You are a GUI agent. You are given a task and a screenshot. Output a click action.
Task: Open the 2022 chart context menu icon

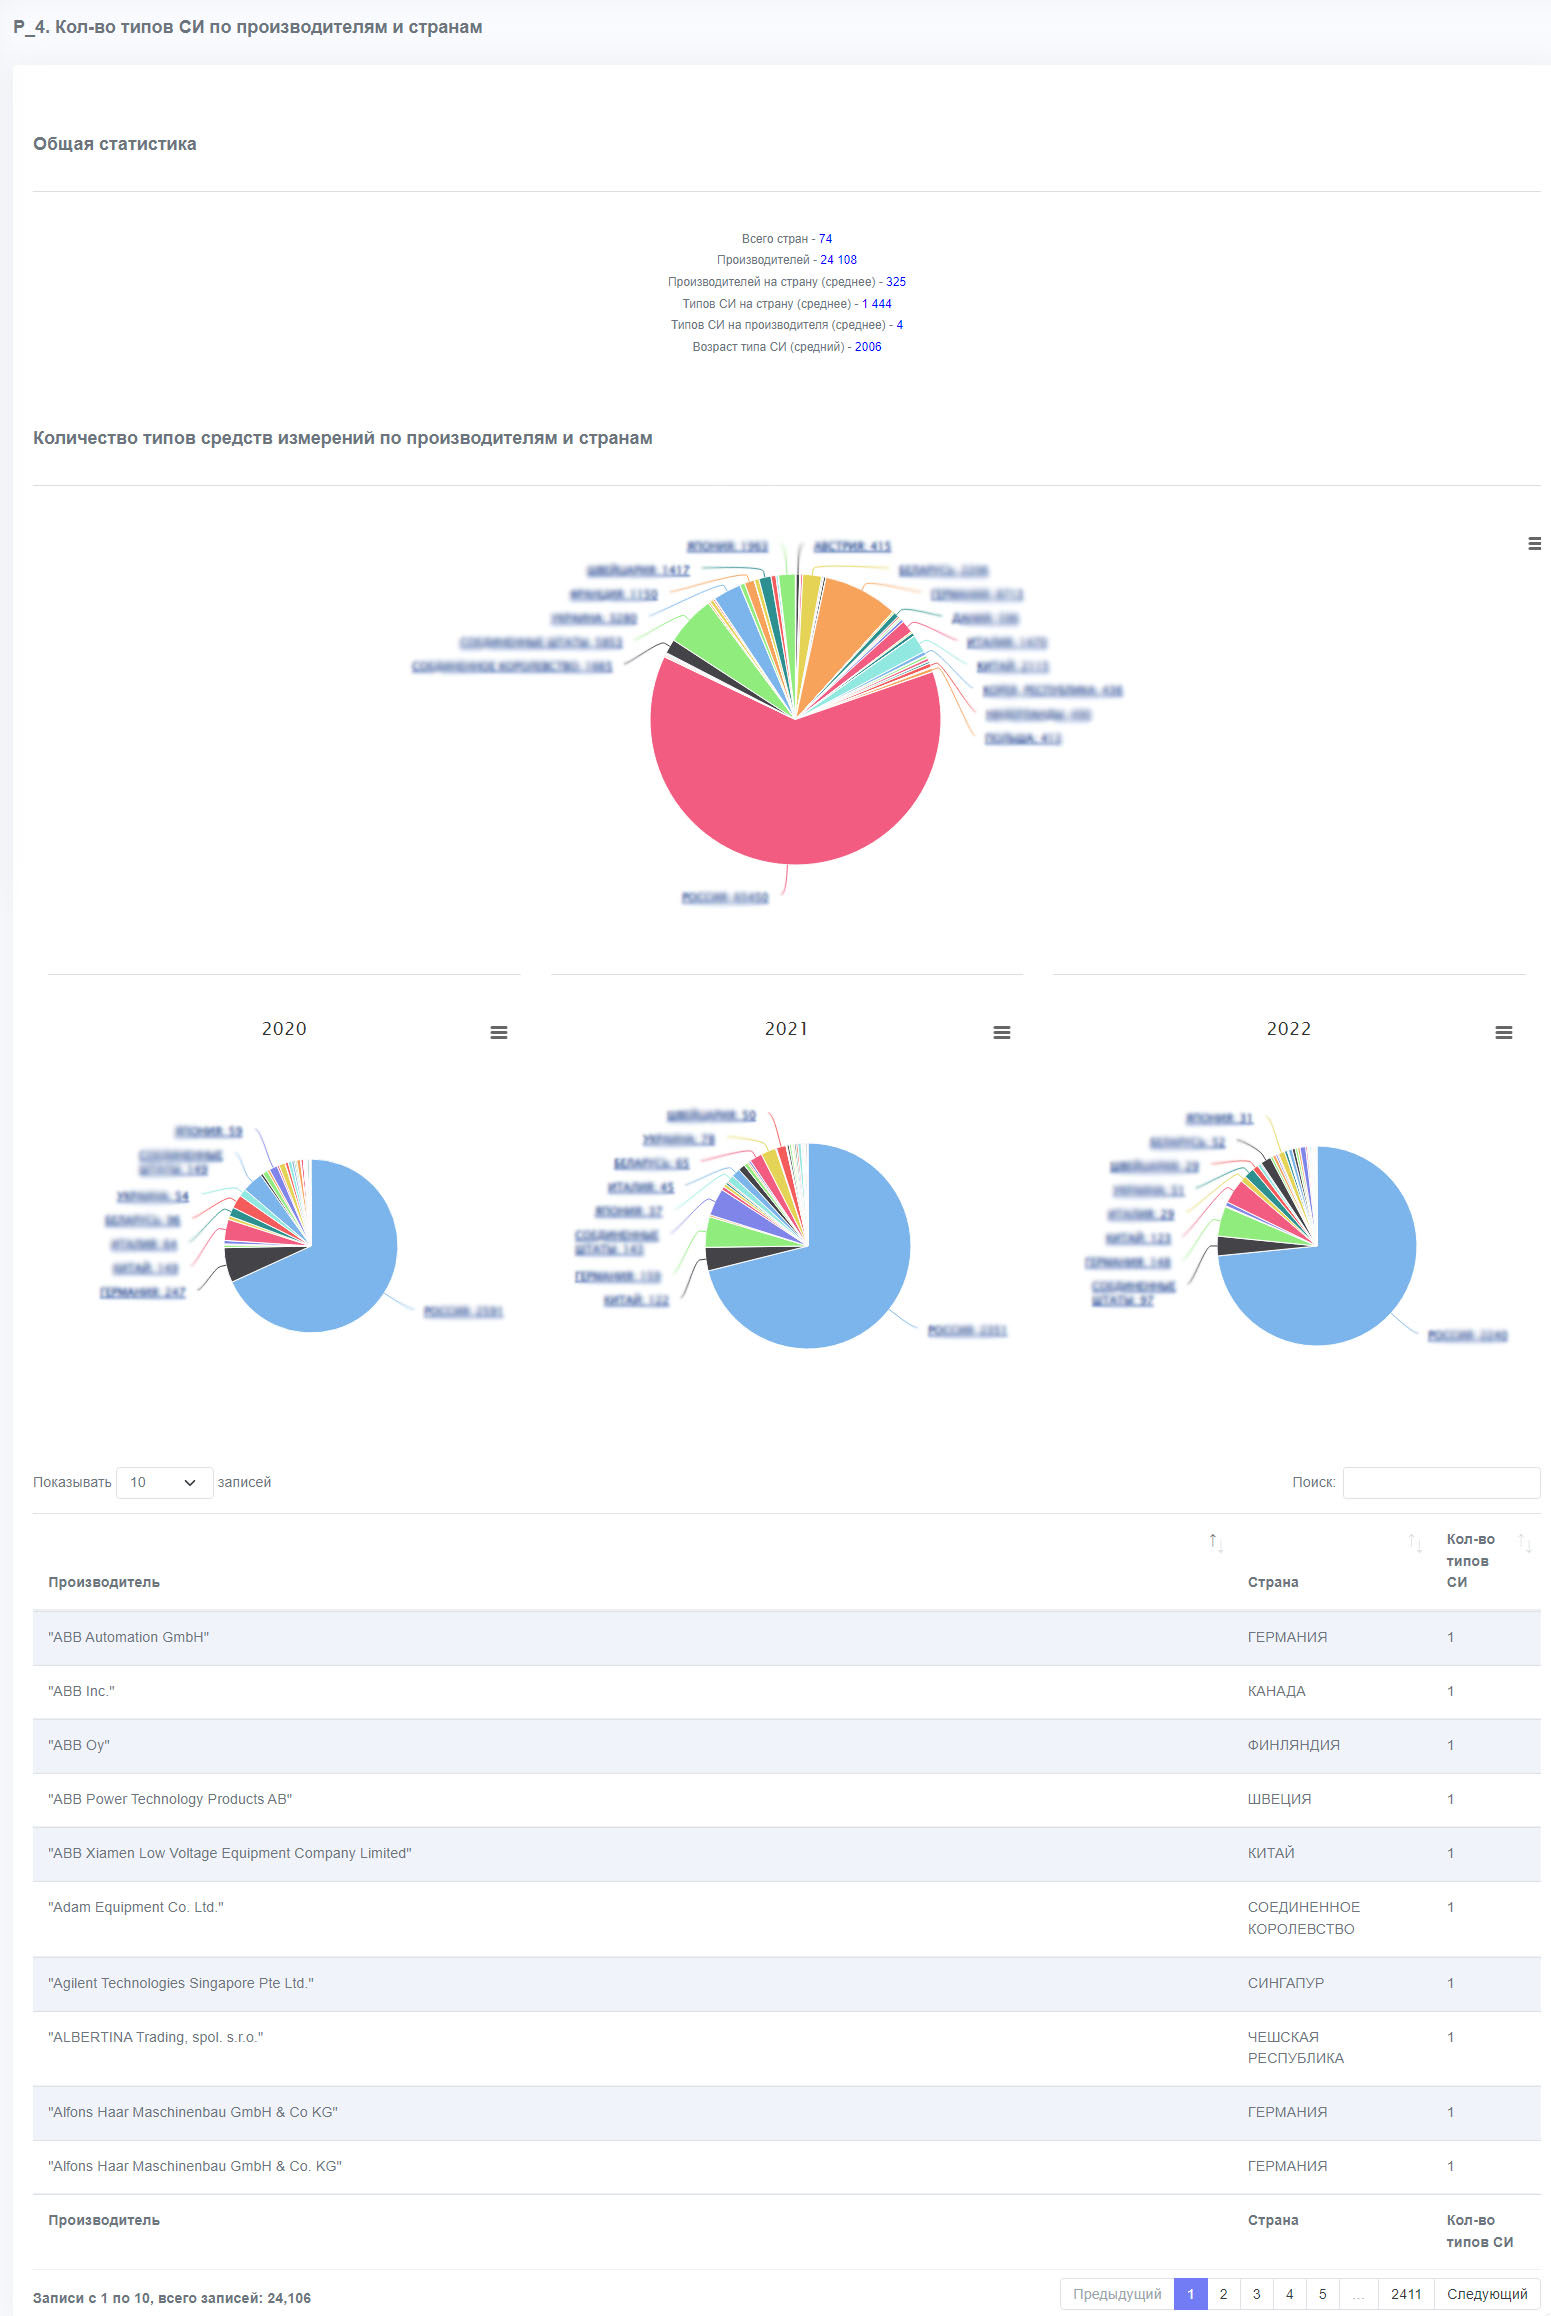[x=1504, y=1033]
